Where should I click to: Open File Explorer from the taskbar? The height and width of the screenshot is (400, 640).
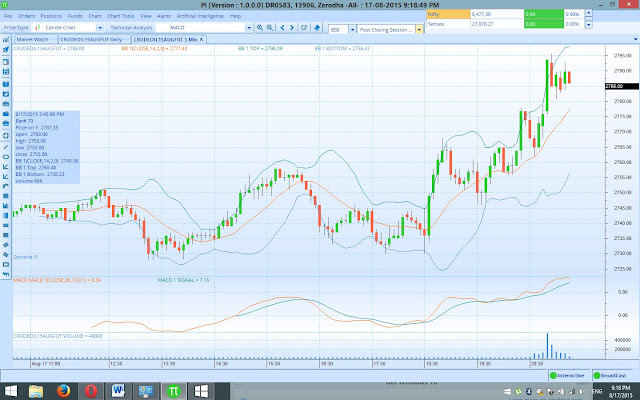point(36,391)
